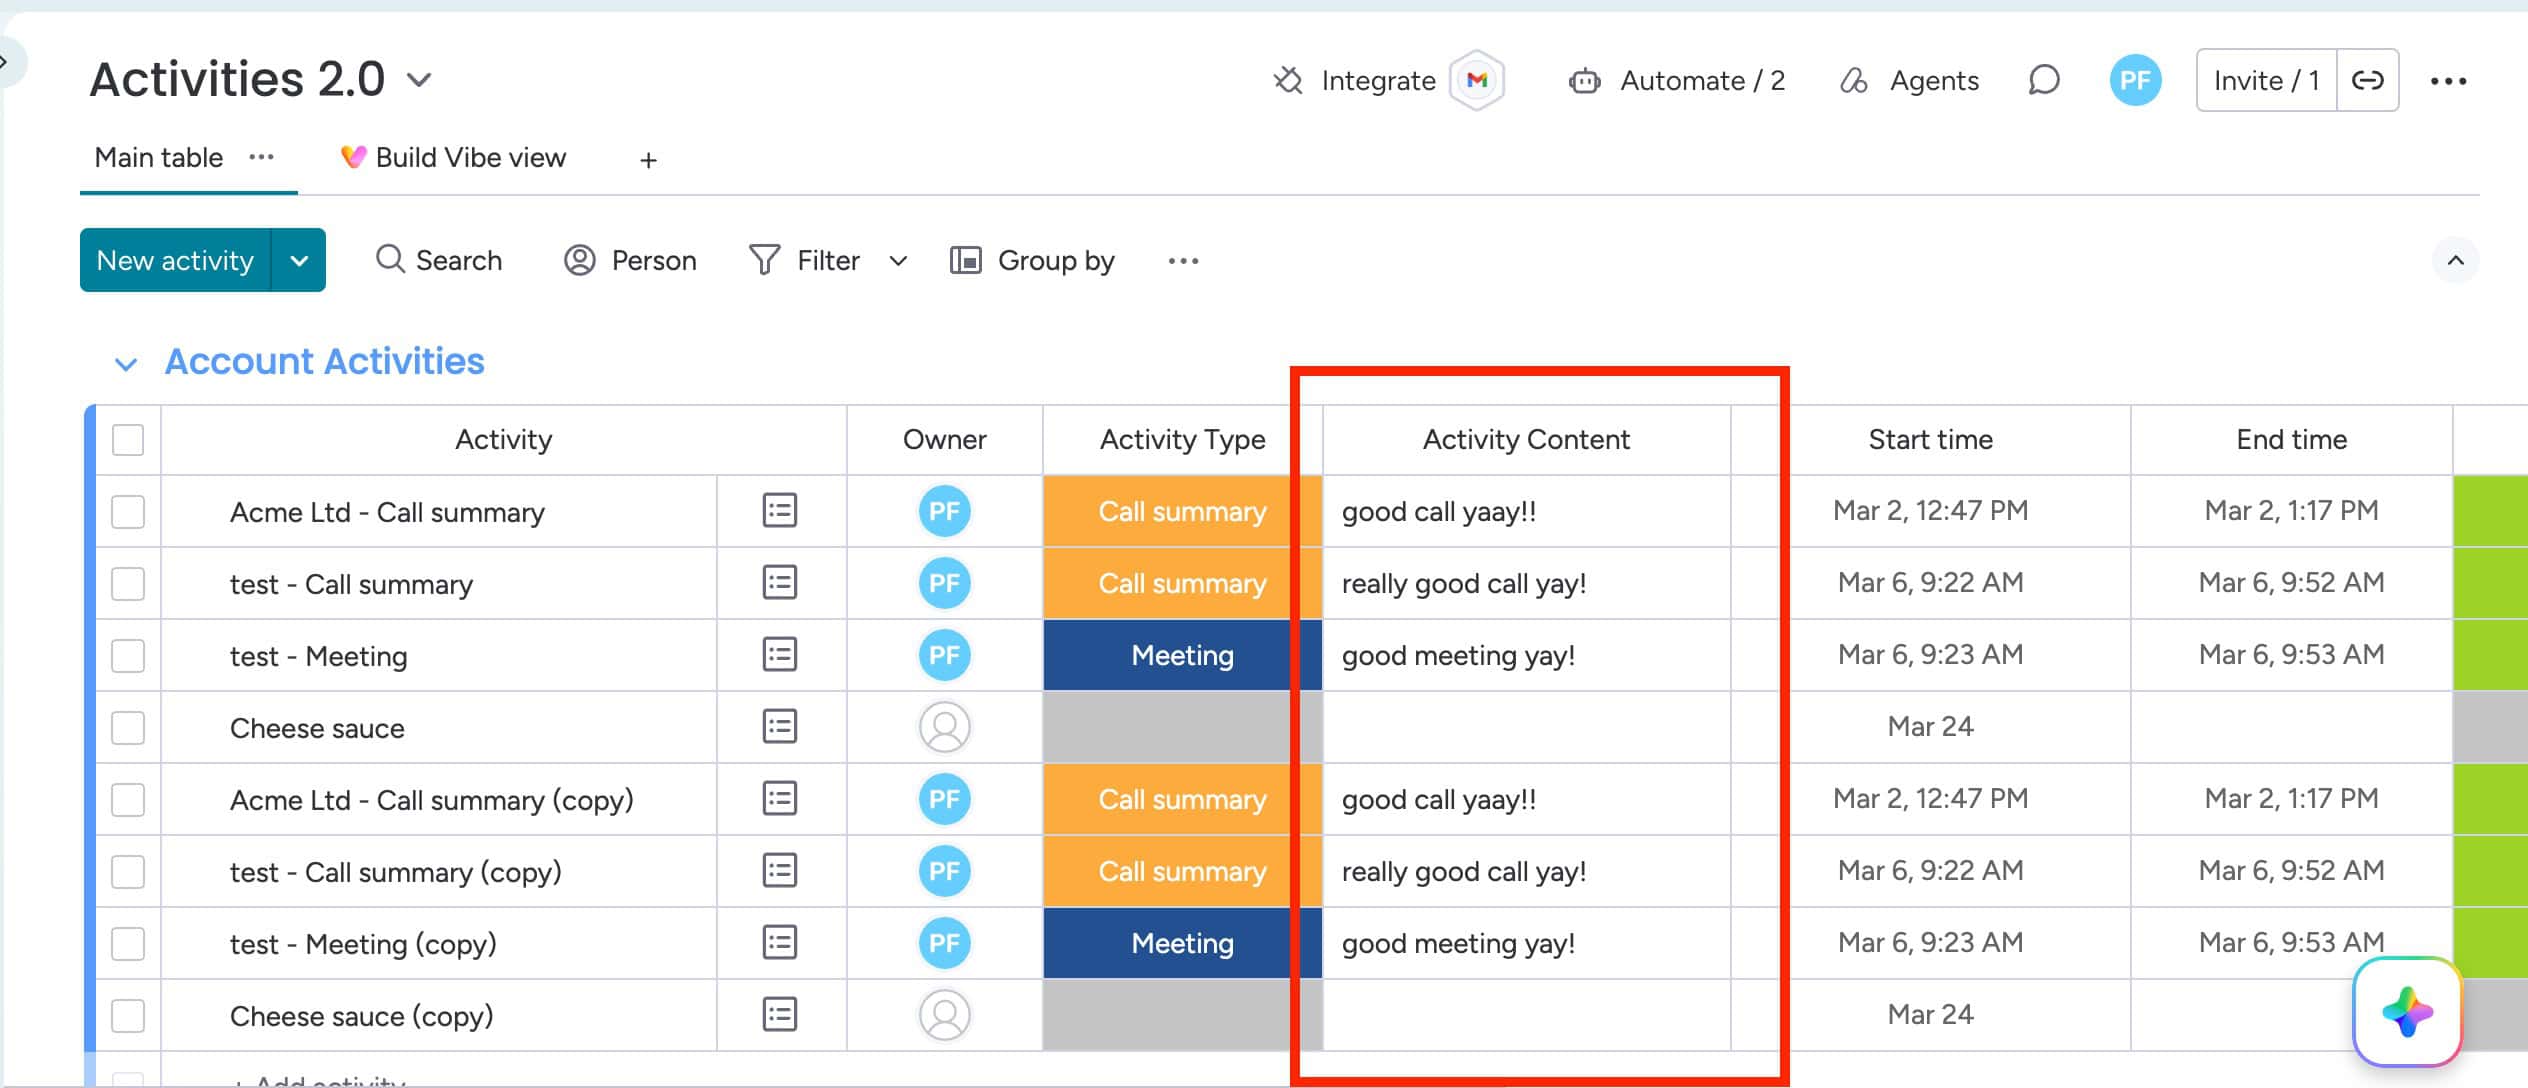Viewport: 2528px width, 1088px height.
Task: Open the New activity dropdown arrow
Action: [298, 260]
